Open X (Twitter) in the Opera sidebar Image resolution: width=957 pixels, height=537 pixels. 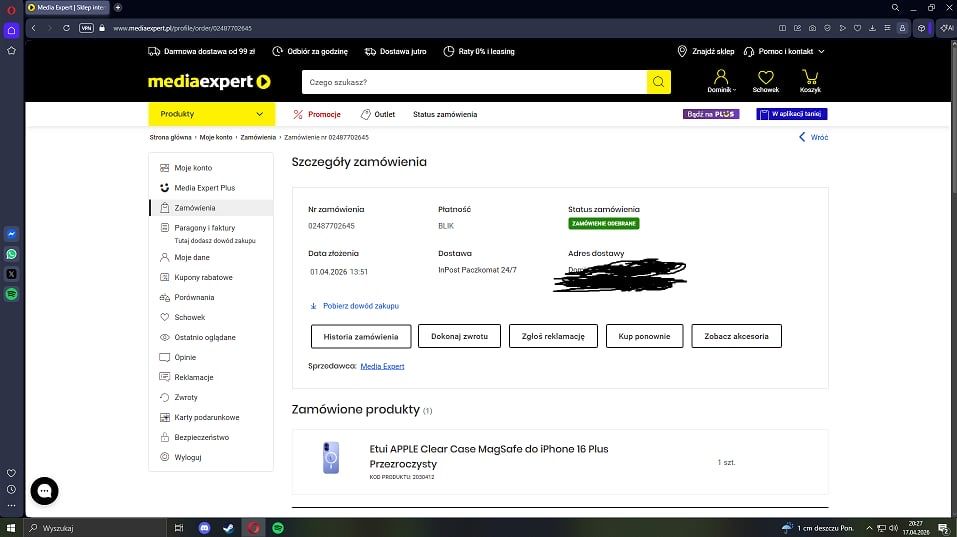point(11,274)
